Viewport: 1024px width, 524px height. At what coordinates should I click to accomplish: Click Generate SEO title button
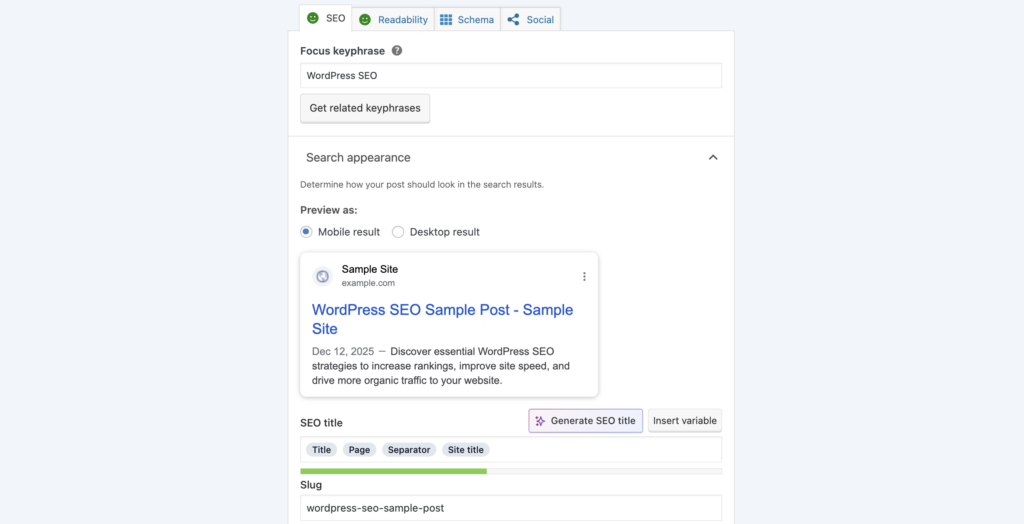[x=586, y=421]
